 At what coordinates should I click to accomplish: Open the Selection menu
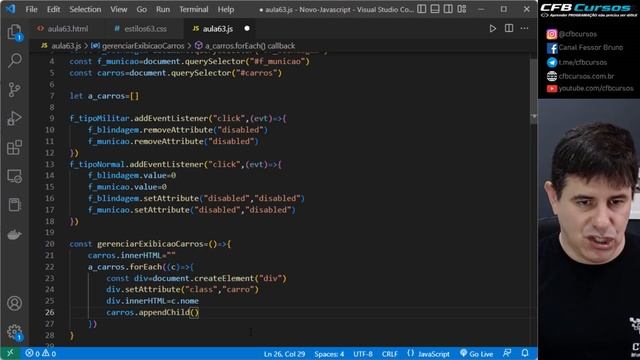85,9
